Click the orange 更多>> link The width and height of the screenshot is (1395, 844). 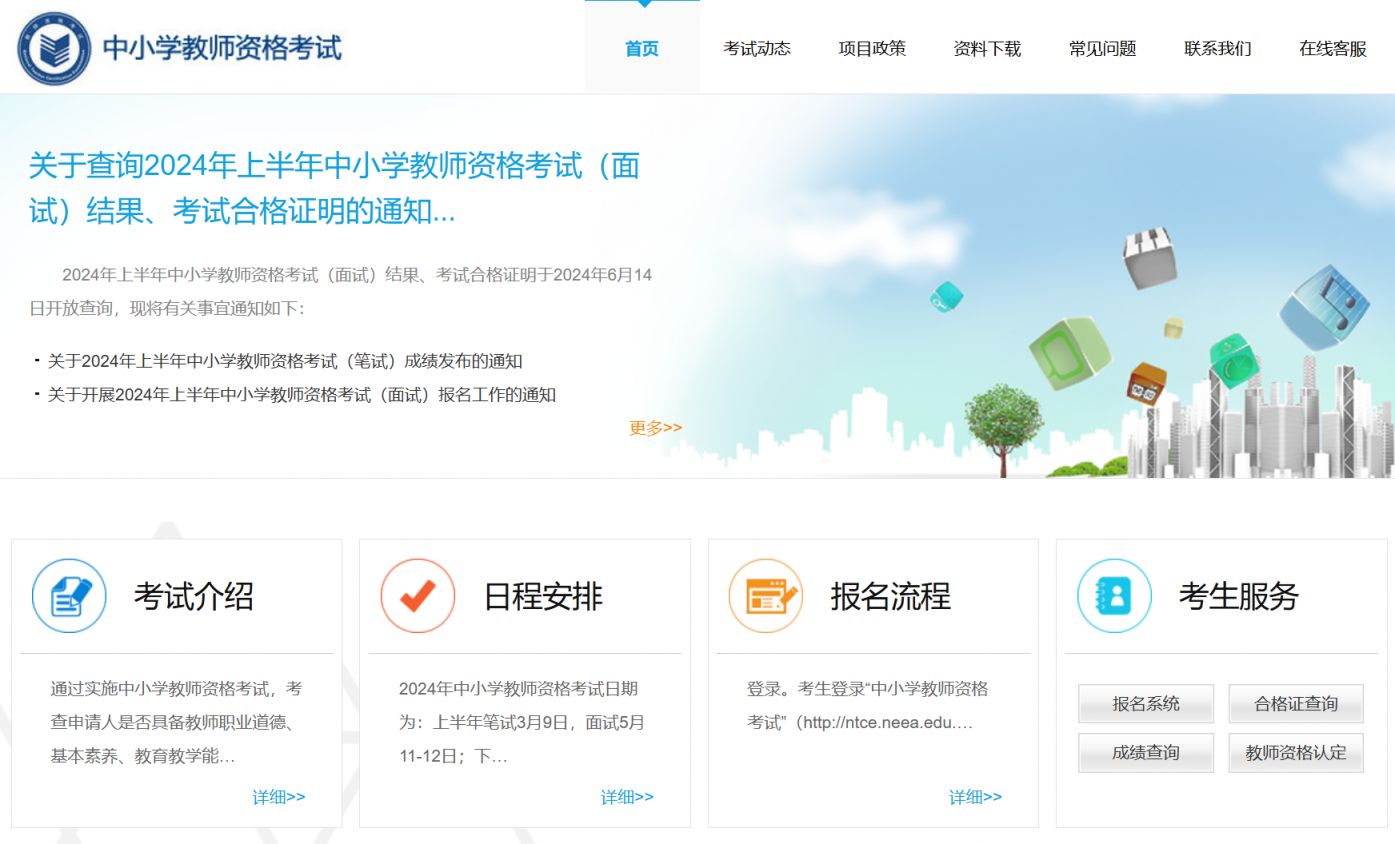point(655,428)
